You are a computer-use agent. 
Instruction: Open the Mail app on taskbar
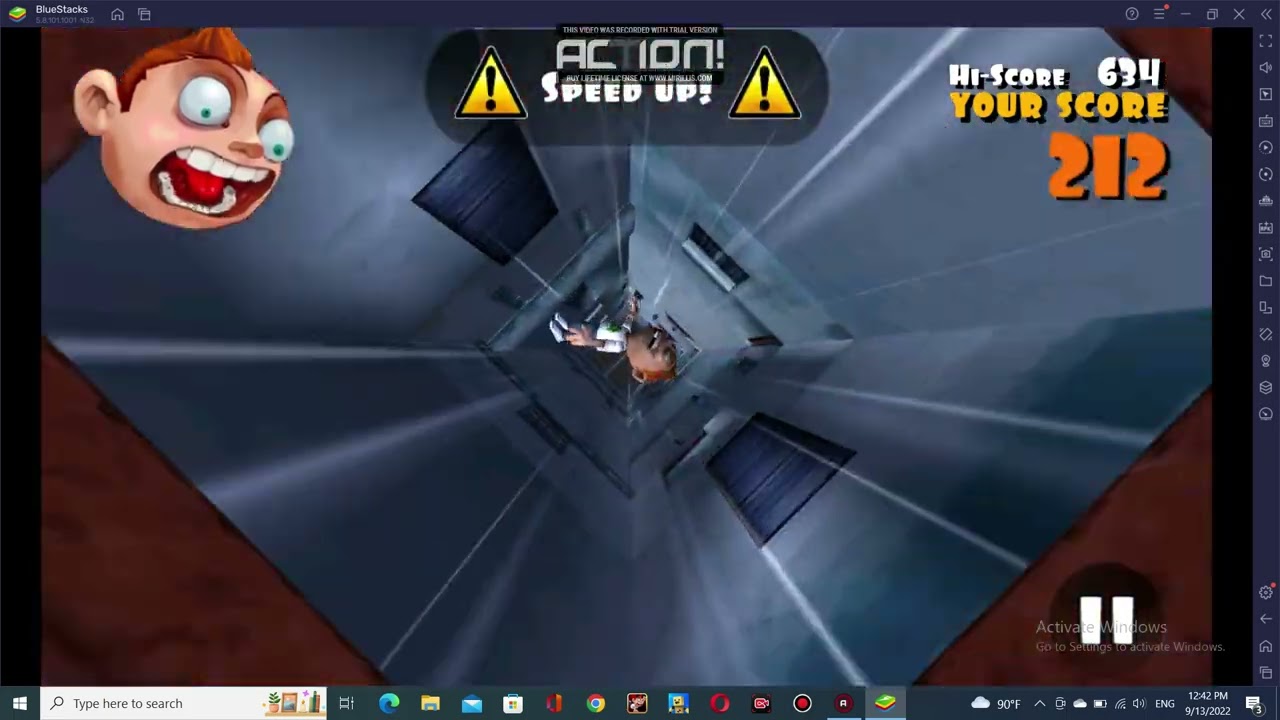tap(471, 703)
